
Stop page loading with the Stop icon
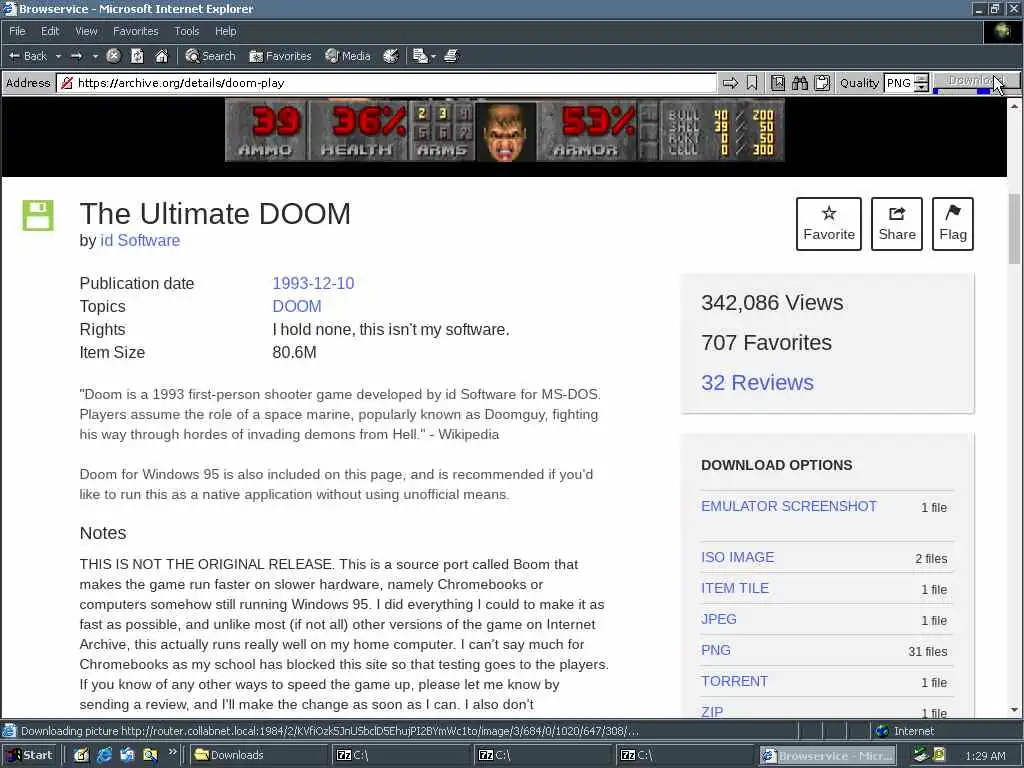113,56
